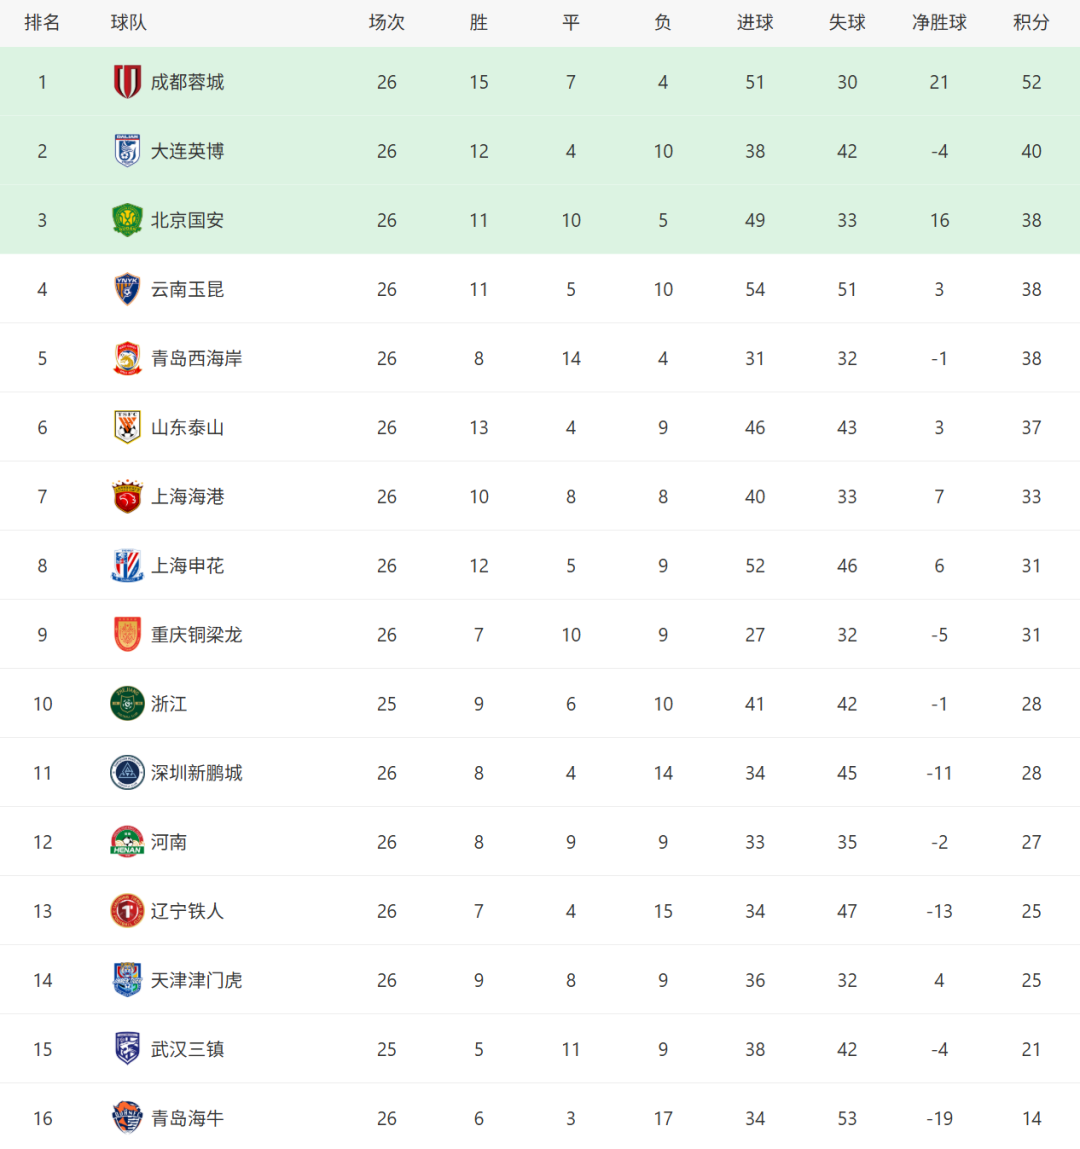The height and width of the screenshot is (1149, 1080).
Task: Open the 辽宁铁人 team name link
Action: 187,911
